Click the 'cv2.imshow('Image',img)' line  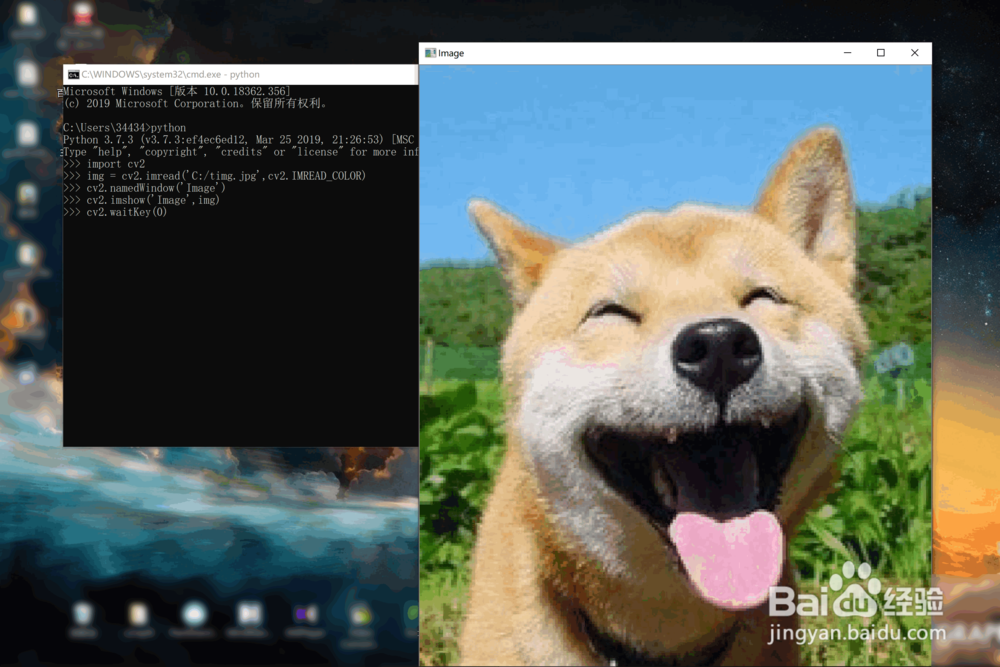(142, 200)
